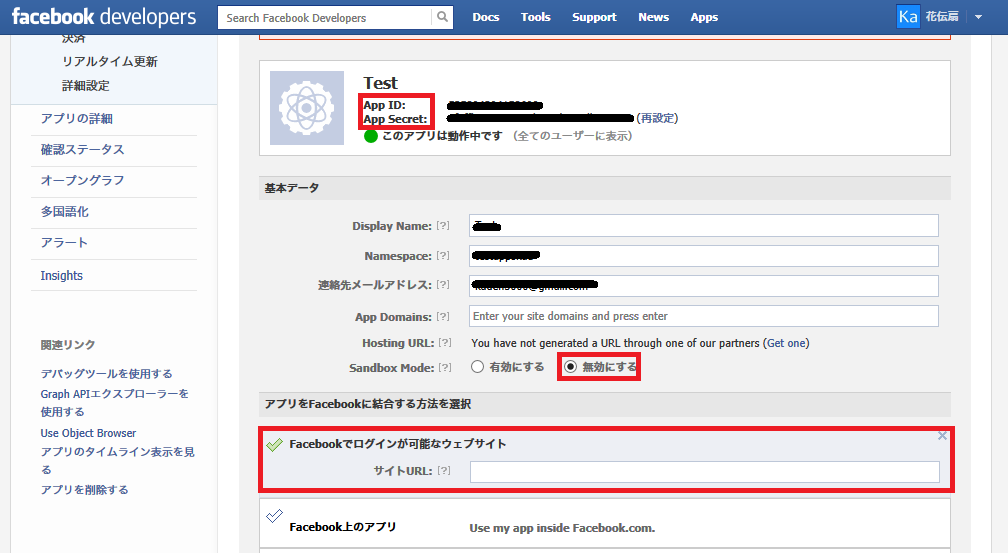1008x553 pixels.
Task: Click the help [?] next to Namespace
Action: tap(443, 256)
